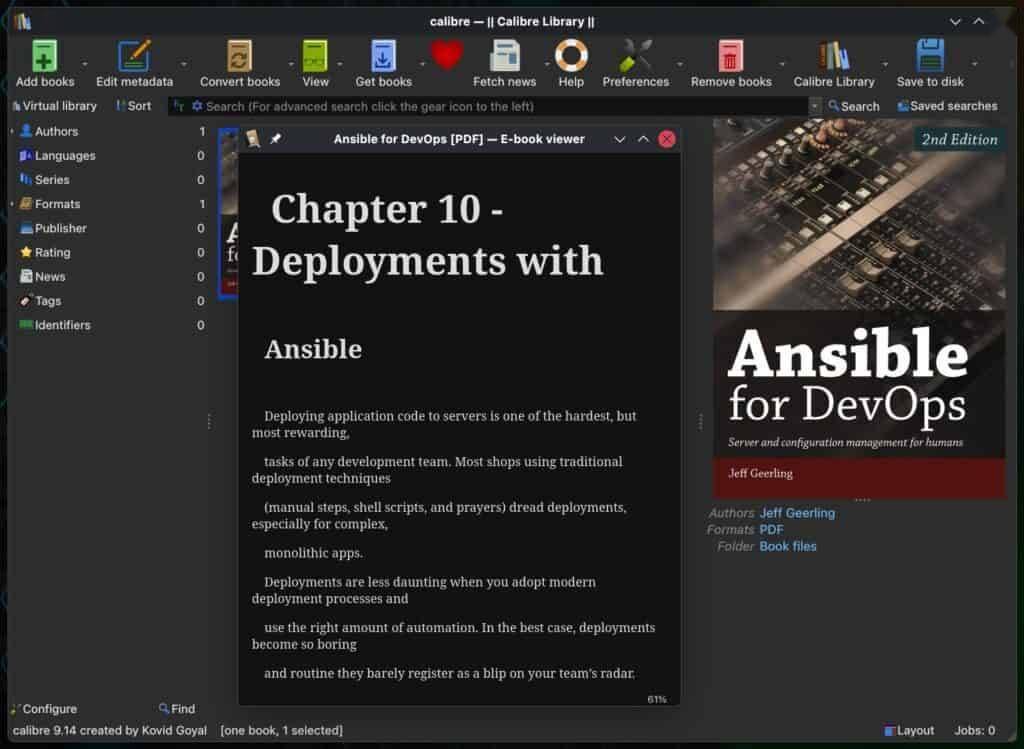Open Help lifebuoy icon

571,56
